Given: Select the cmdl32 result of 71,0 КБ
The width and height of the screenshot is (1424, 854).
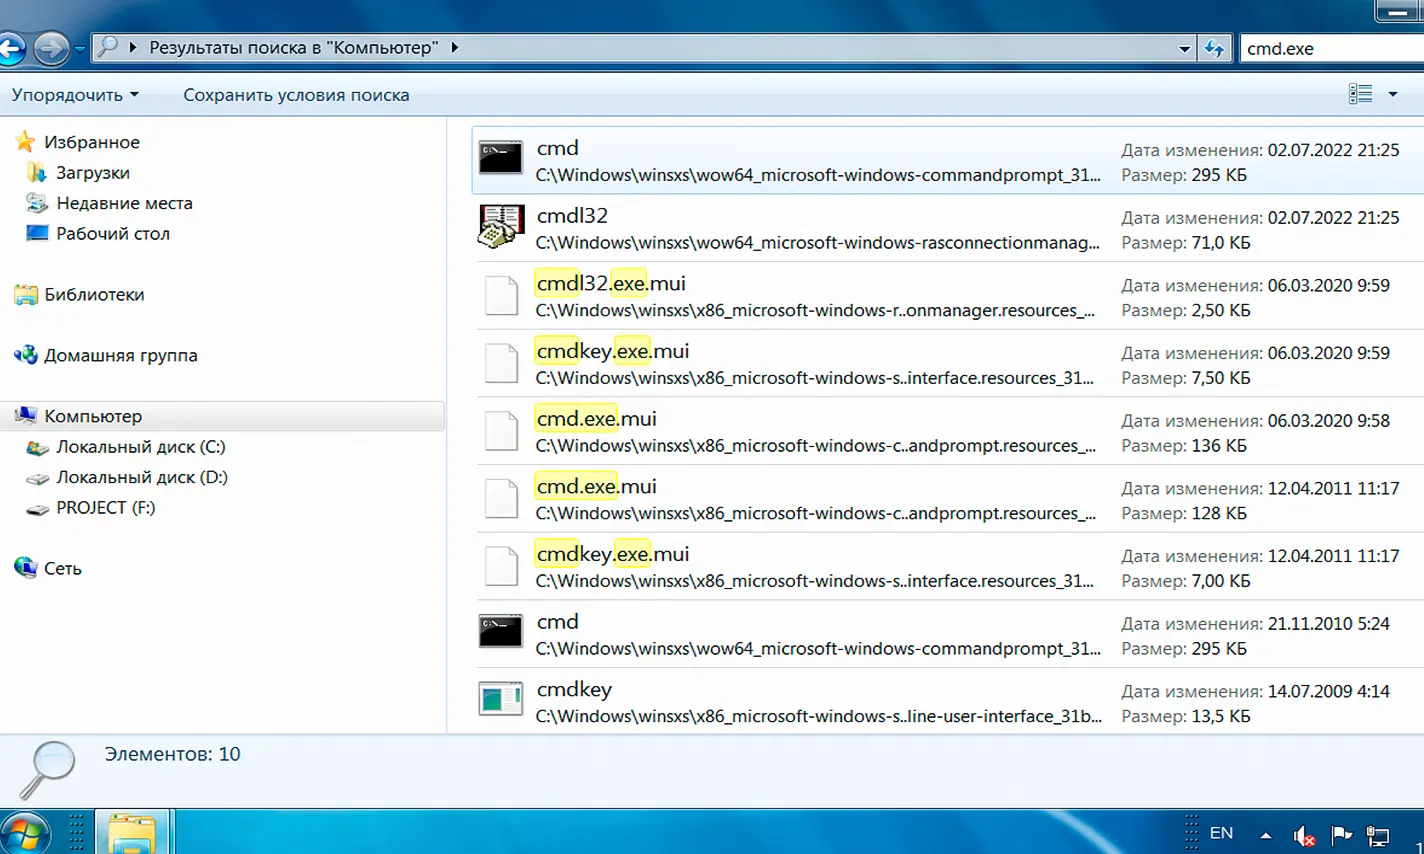Looking at the screenshot, I should 948,228.
